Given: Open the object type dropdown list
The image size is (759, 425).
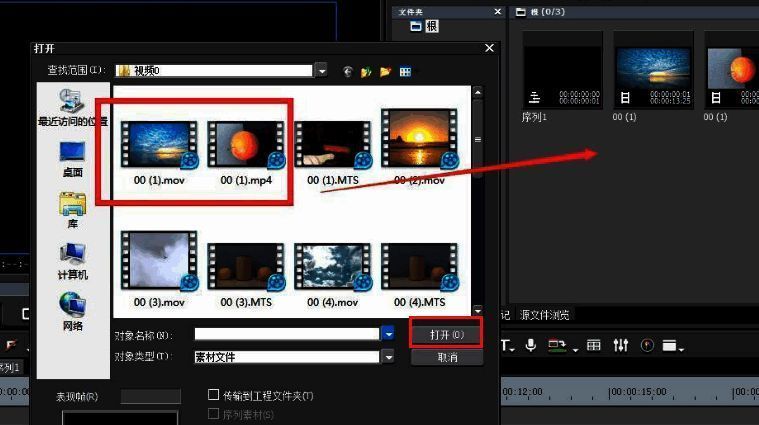Looking at the screenshot, I should pyautogui.click(x=387, y=357).
